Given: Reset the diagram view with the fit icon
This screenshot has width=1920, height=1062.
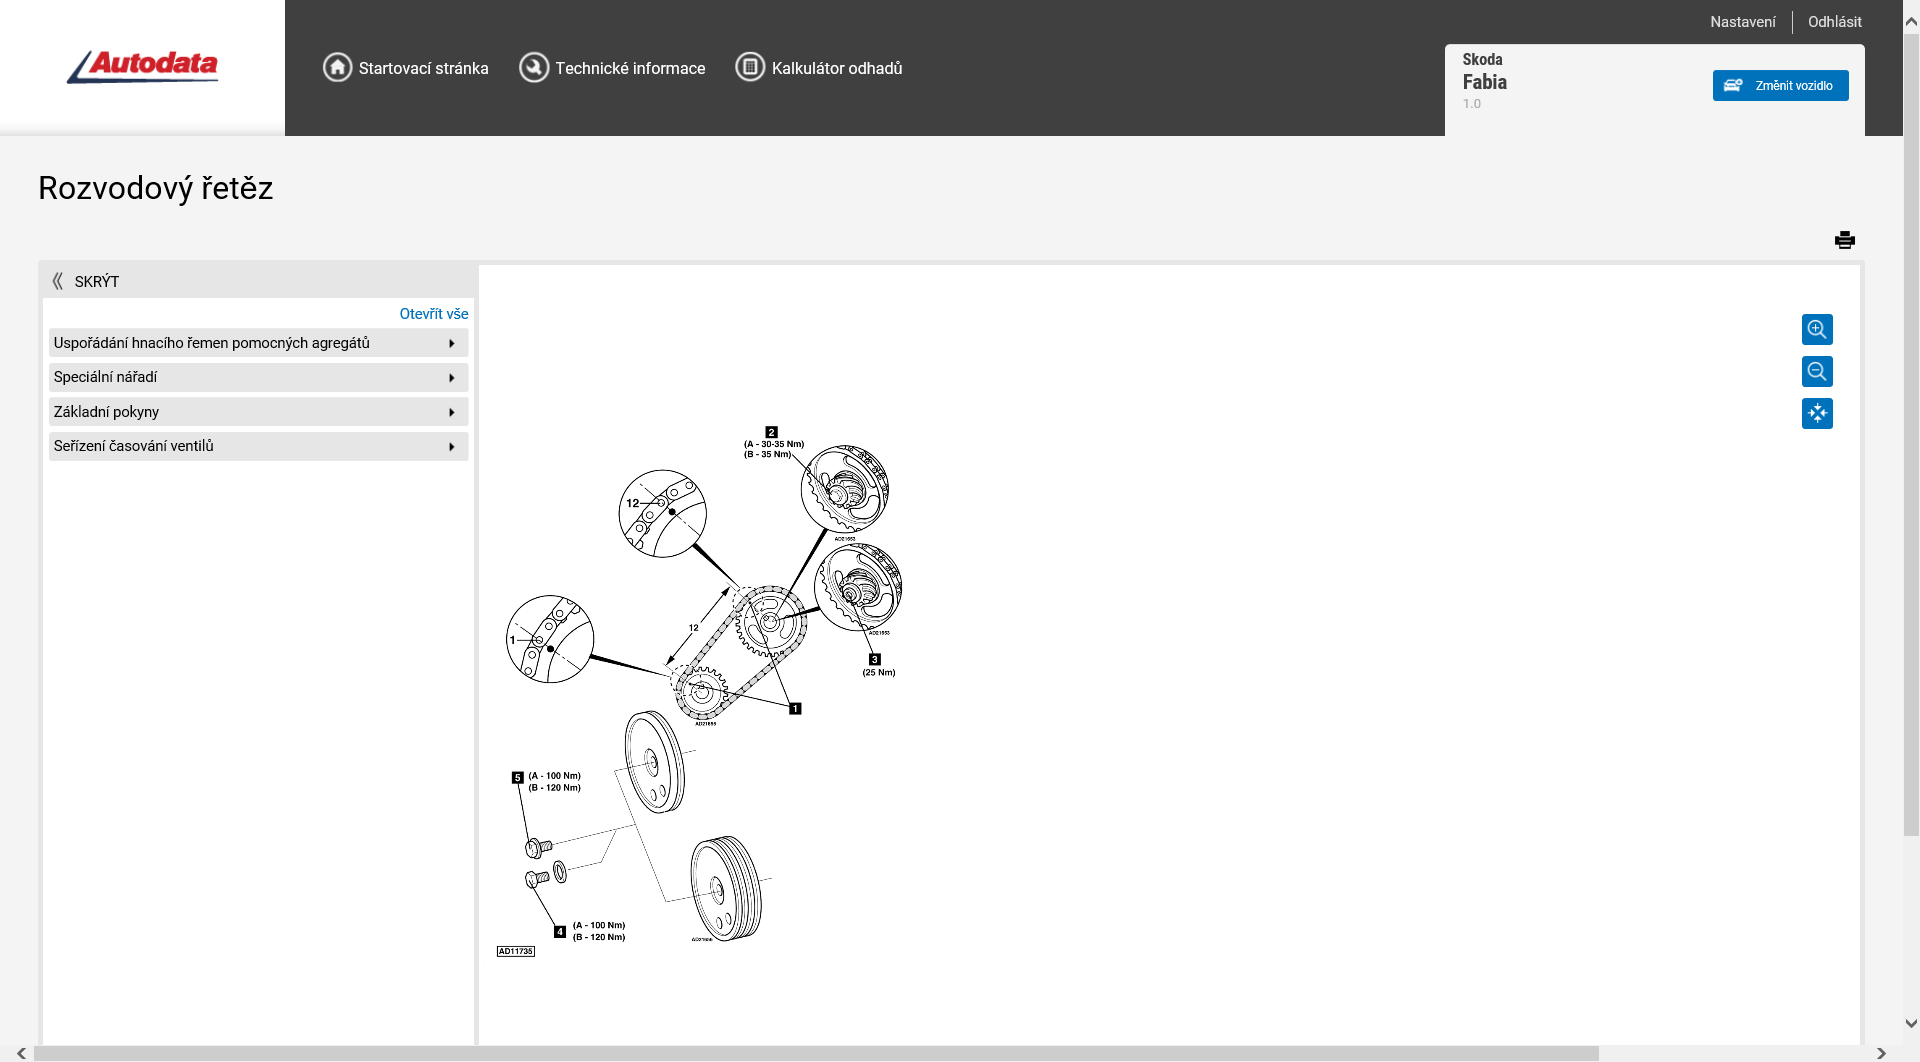Looking at the screenshot, I should [x=1817, y=414].
